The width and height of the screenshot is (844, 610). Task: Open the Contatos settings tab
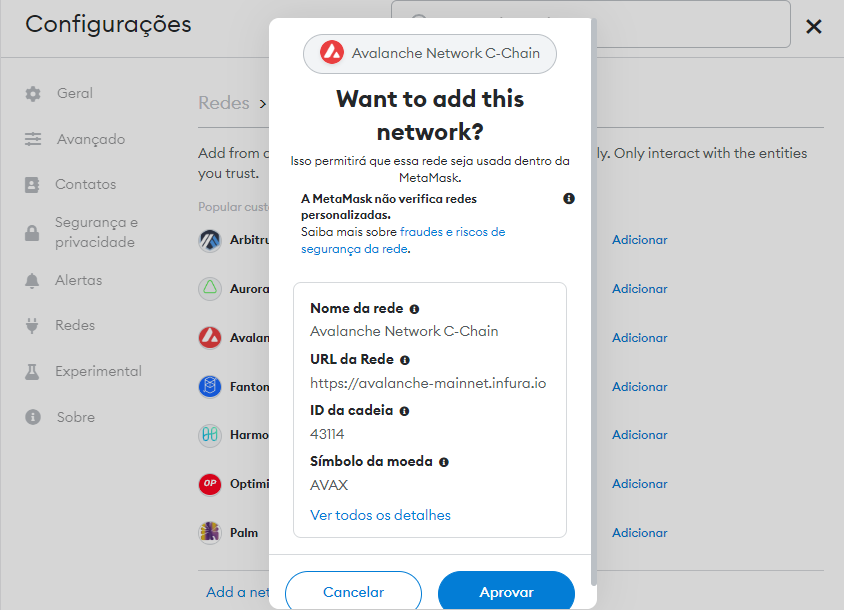[x=86, y=184]
